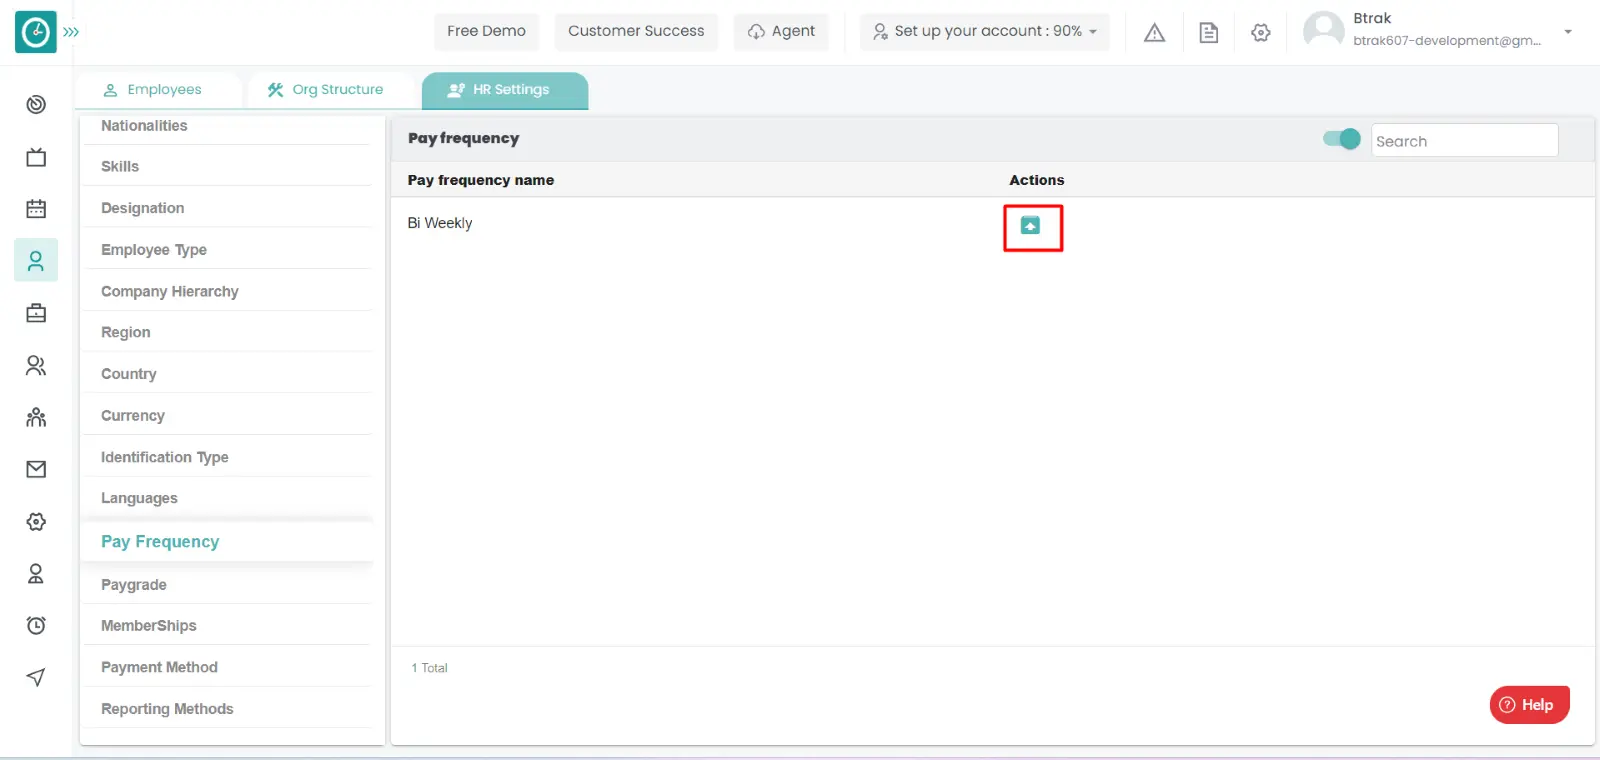Archive the Bi Weekly pay frequency
The image size is (1600, 760).
(1030, 225)
